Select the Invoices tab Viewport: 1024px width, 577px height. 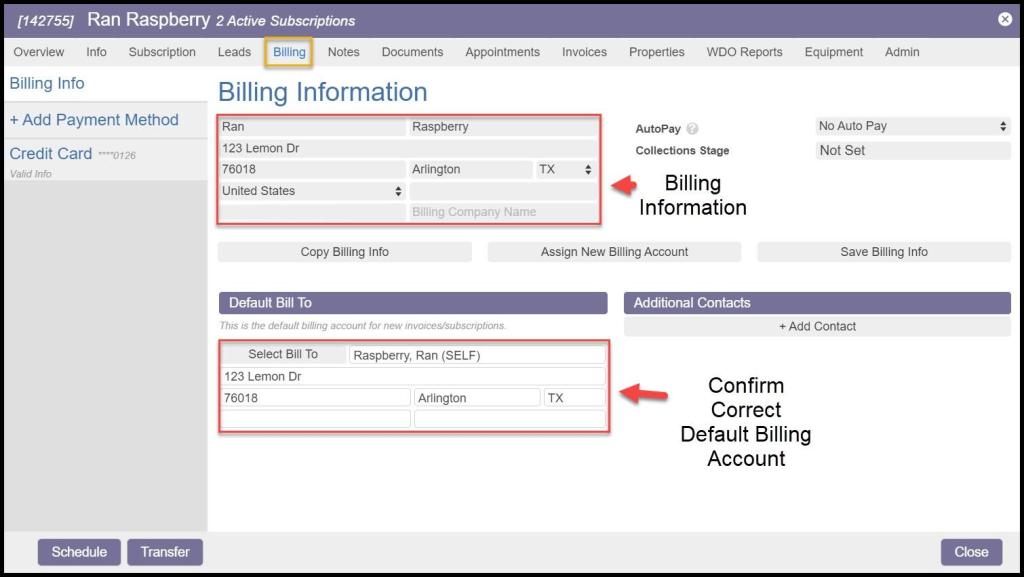point(584,52)
